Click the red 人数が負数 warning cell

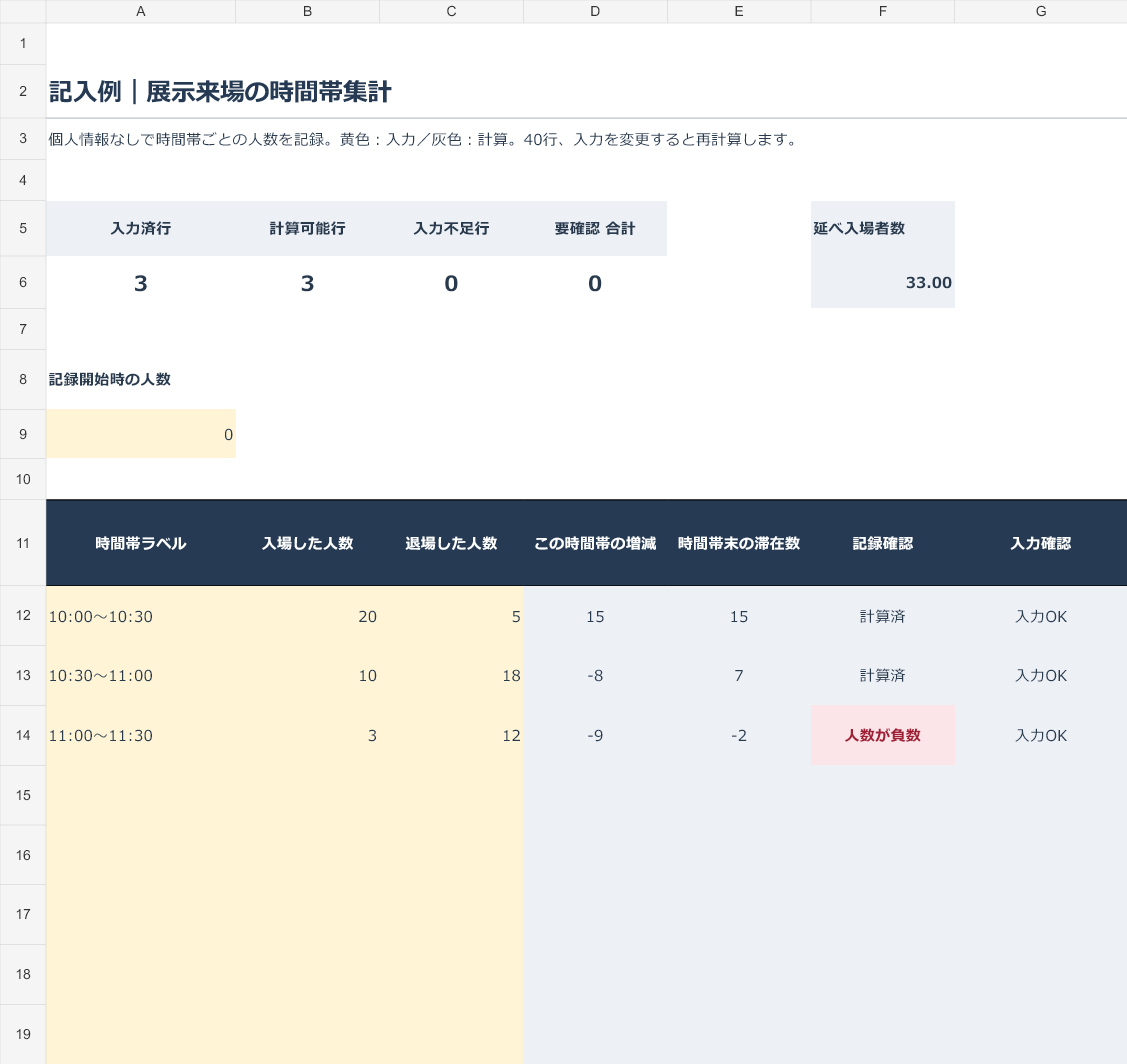tap(883, 735)
